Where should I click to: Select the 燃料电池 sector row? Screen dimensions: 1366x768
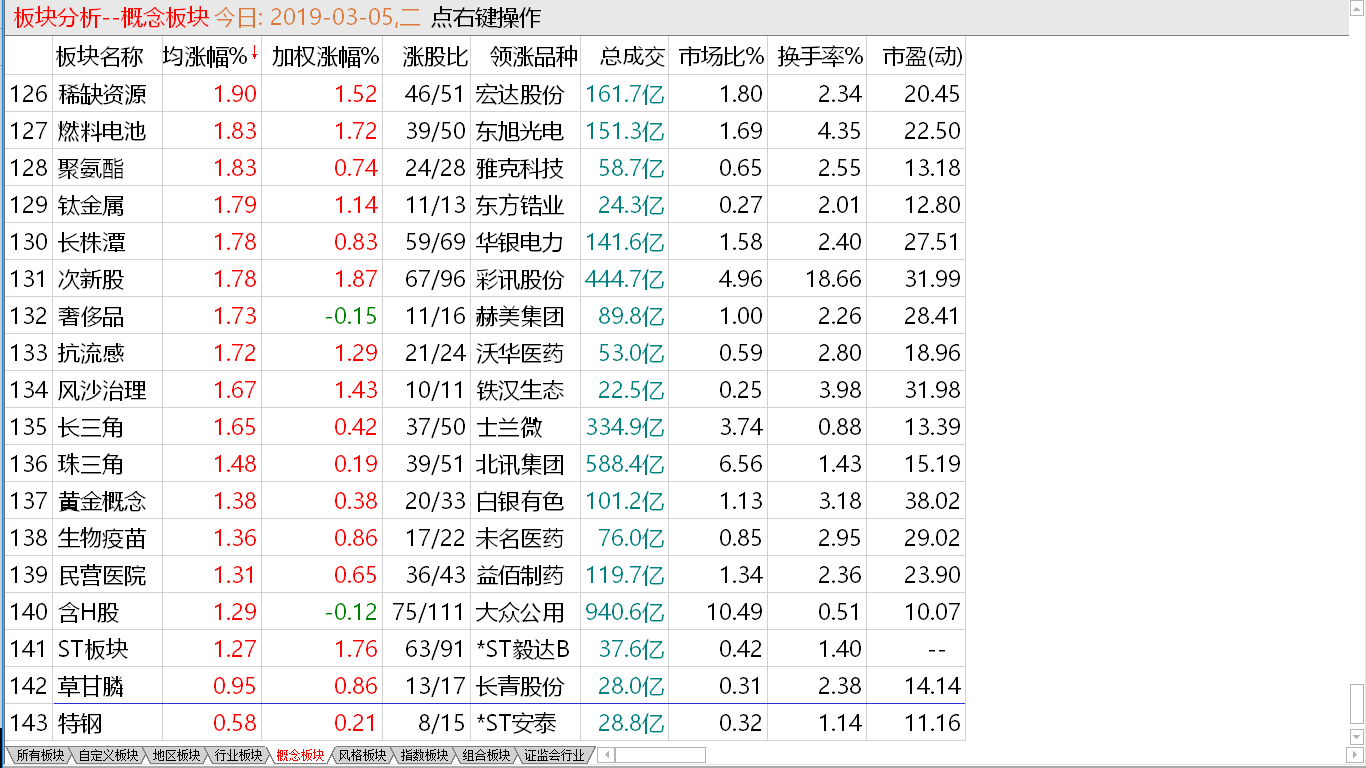(485, 131)
